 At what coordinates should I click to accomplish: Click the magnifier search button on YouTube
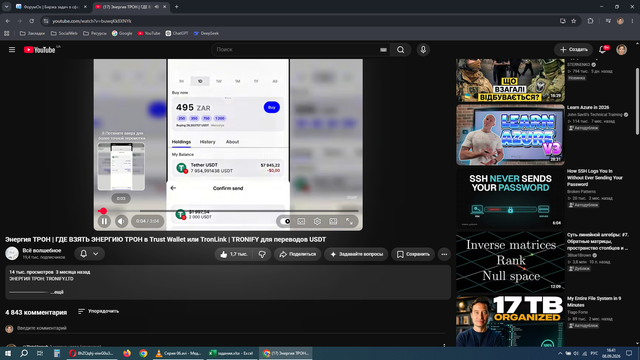click(400, 50)
